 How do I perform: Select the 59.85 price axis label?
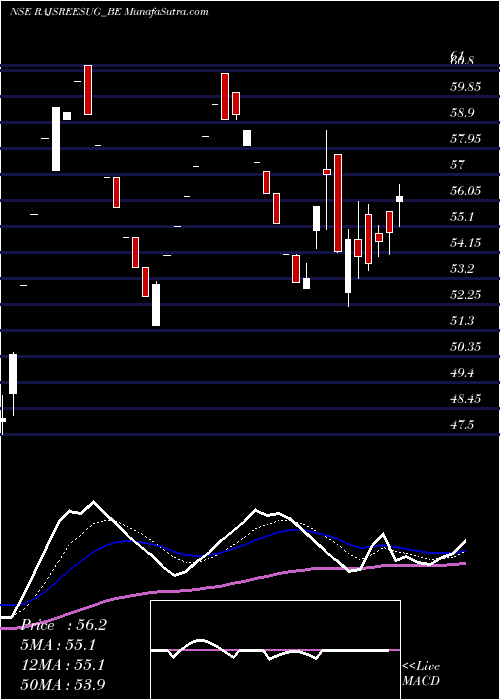point(466,87)
